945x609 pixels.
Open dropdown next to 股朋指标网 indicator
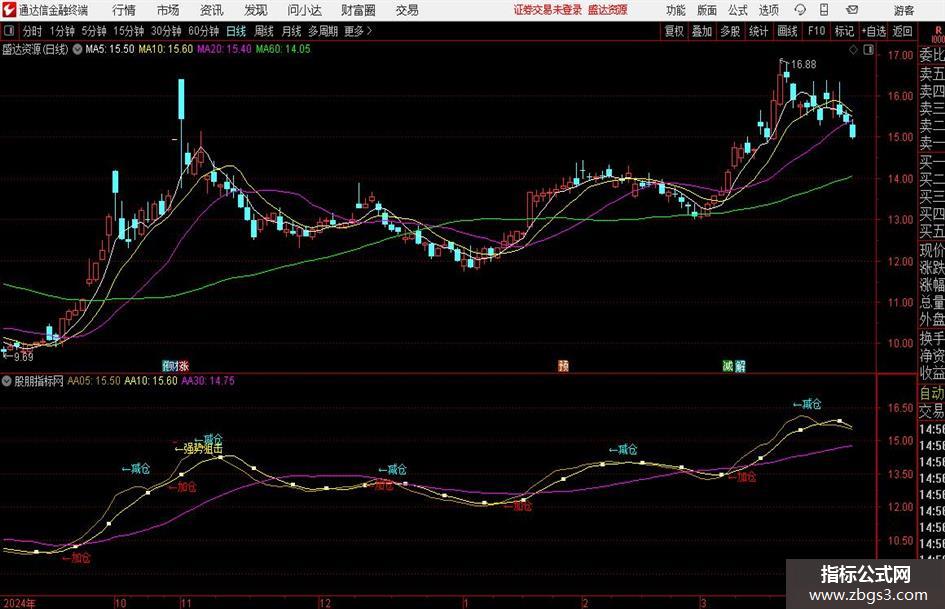pyautogui.click(x=7, y=381)
